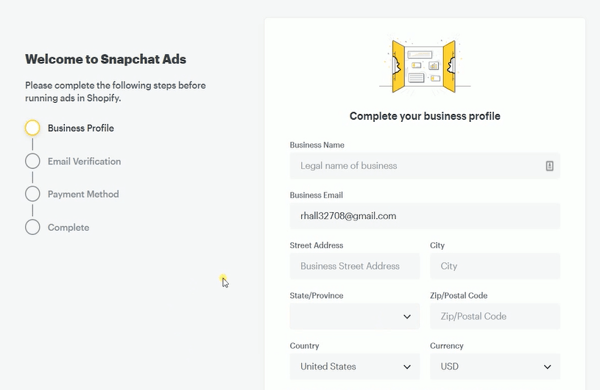Open the Country dropdown showing United States

(354, 366)
